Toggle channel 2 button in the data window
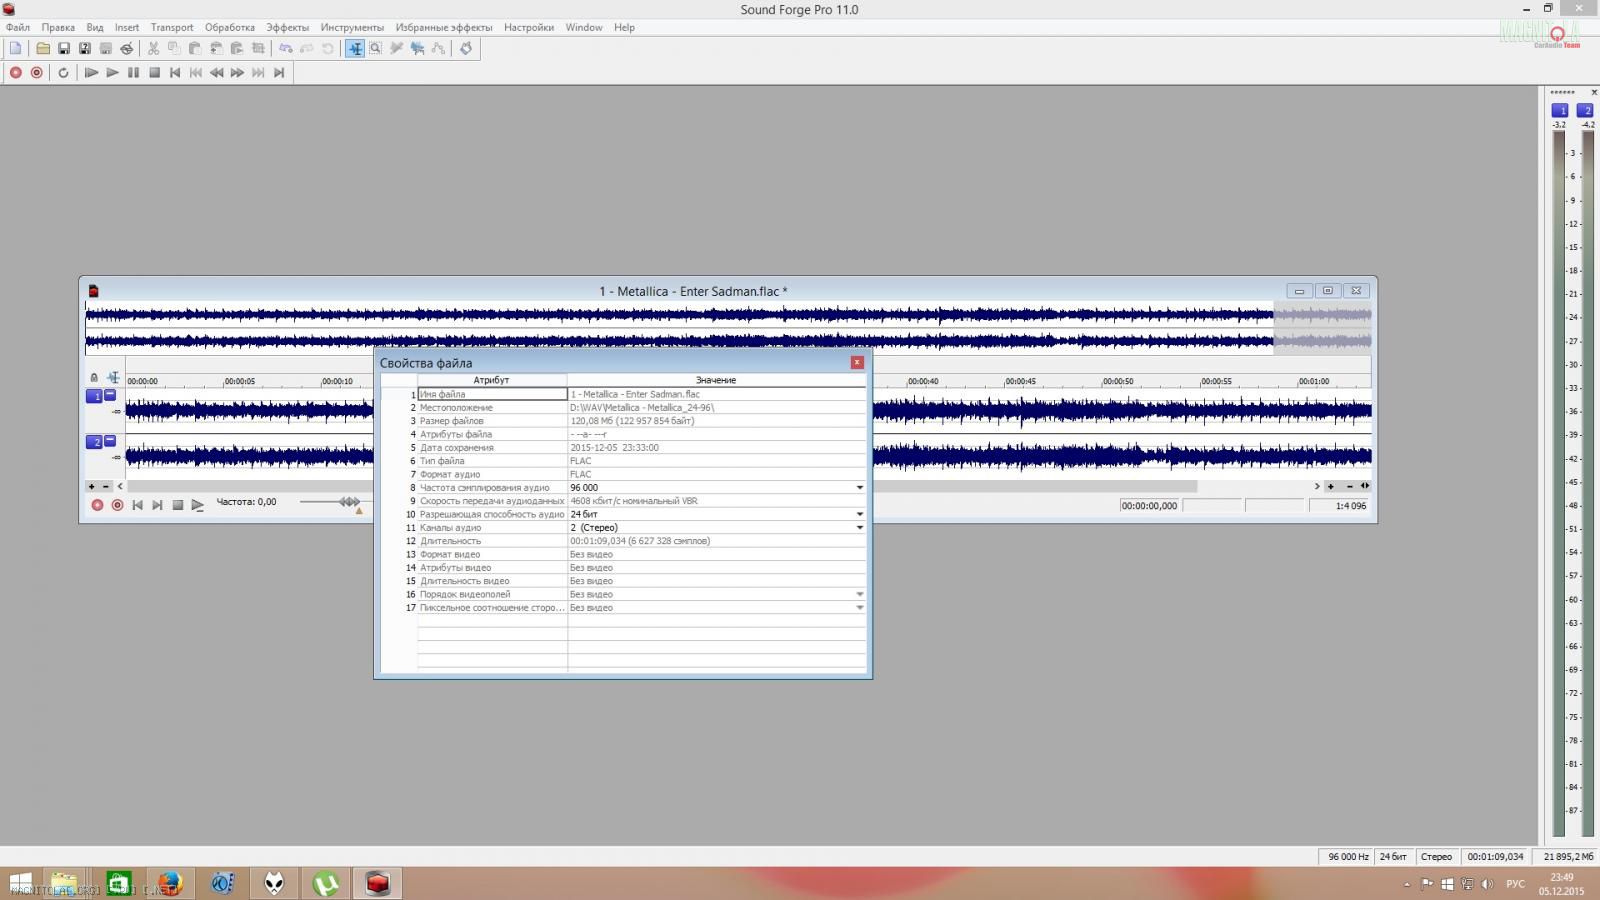Screen dimensions: 1600x900 pos(95,442)
